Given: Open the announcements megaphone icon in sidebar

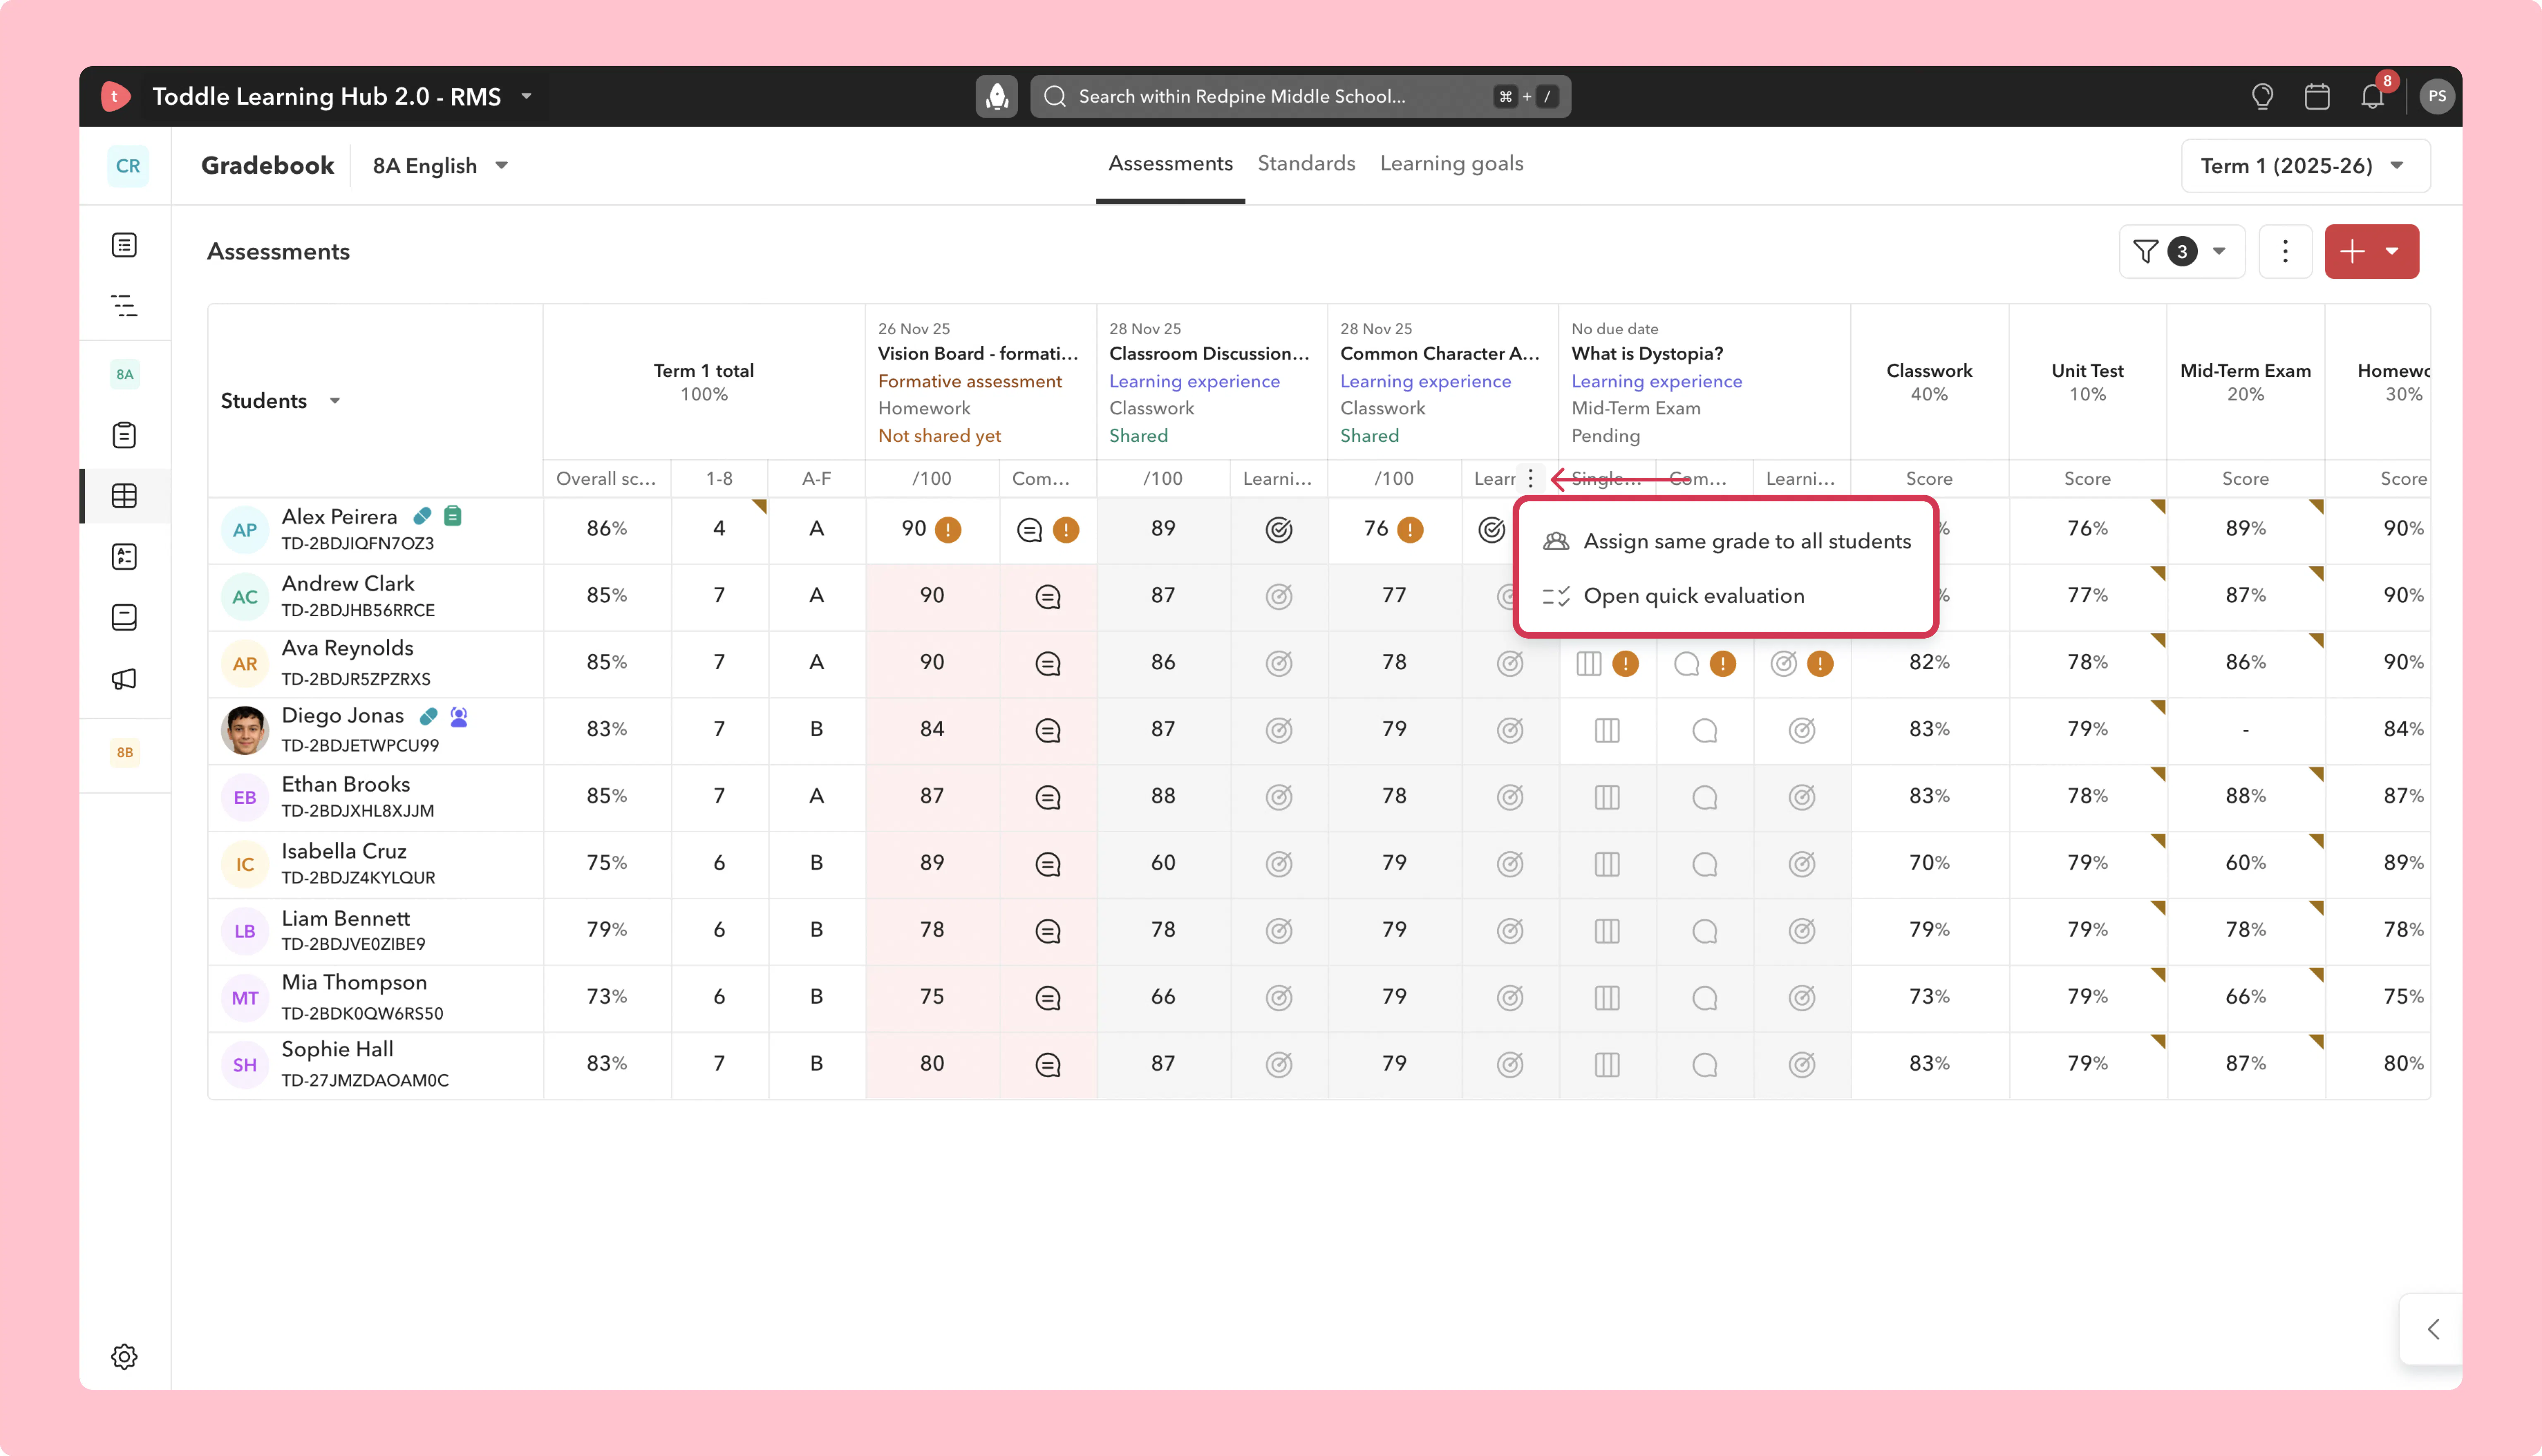Looking at the screenshot, I should coord(124,679).
